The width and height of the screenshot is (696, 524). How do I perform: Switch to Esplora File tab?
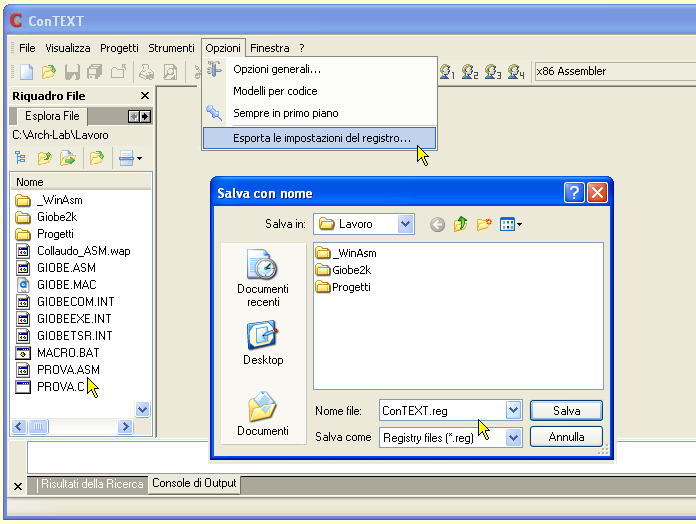(x=52, y=116)
